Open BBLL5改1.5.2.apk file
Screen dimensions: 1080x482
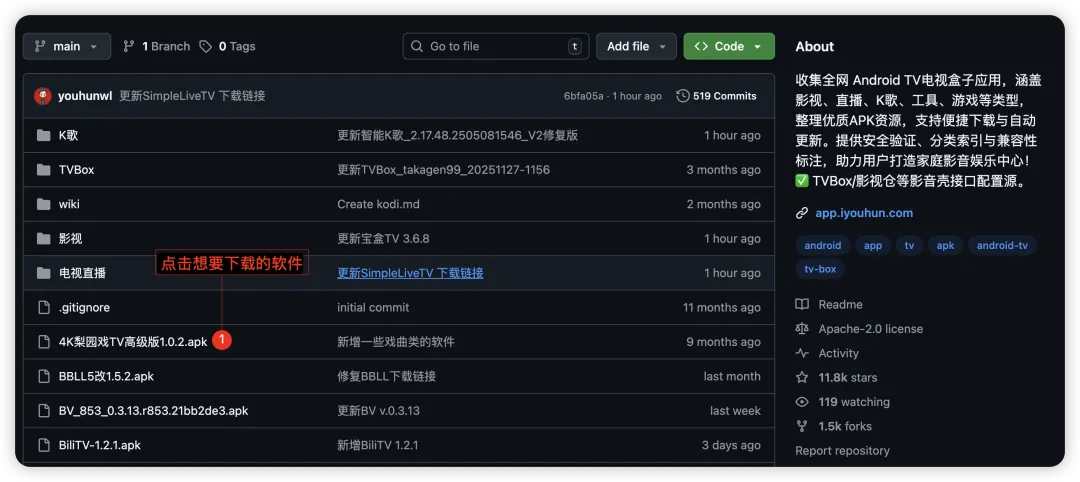[x=106, y=377]
